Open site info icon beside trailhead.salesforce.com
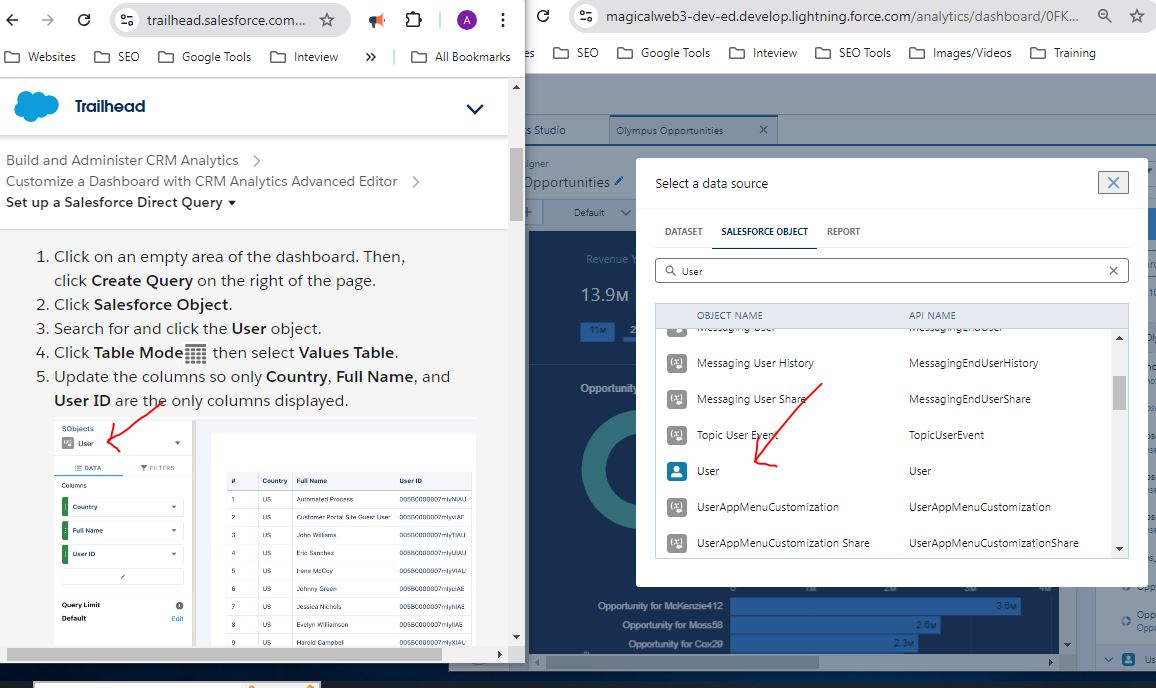The height and width of the screenshot is (688, 1156). pyautogui.click(x=127, y=20)
